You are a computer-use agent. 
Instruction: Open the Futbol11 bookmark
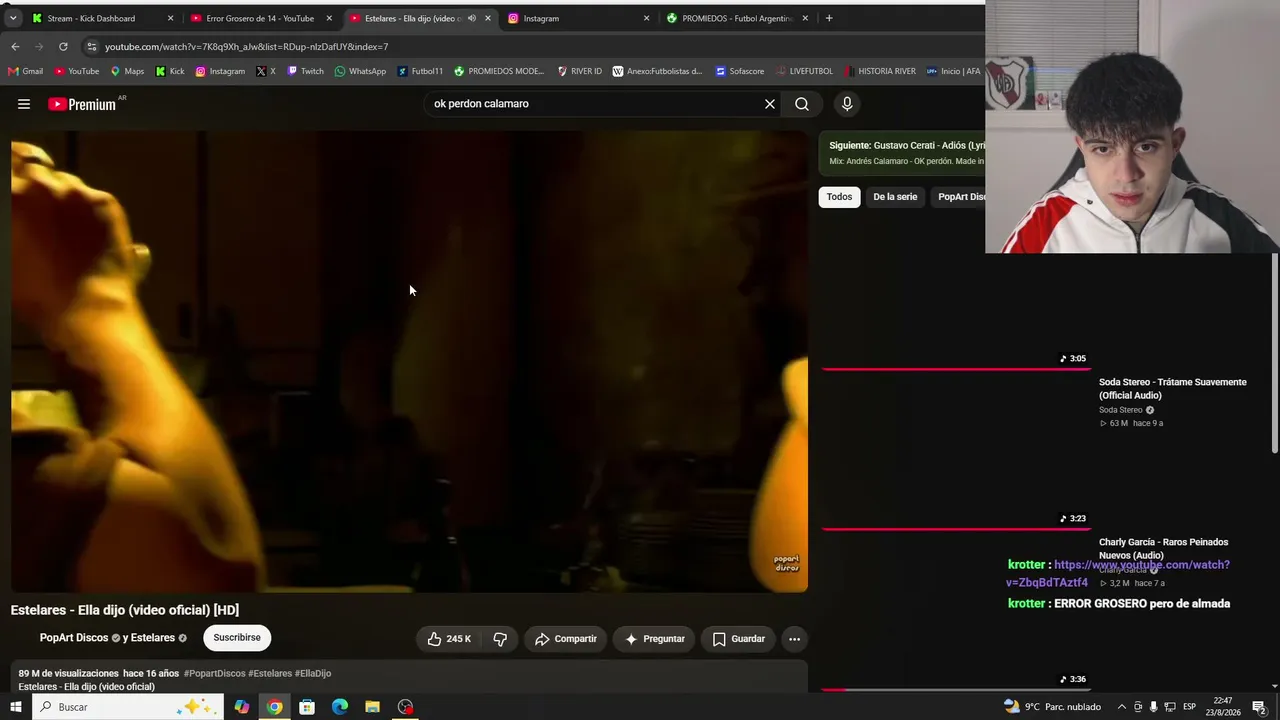click(420, 71)
